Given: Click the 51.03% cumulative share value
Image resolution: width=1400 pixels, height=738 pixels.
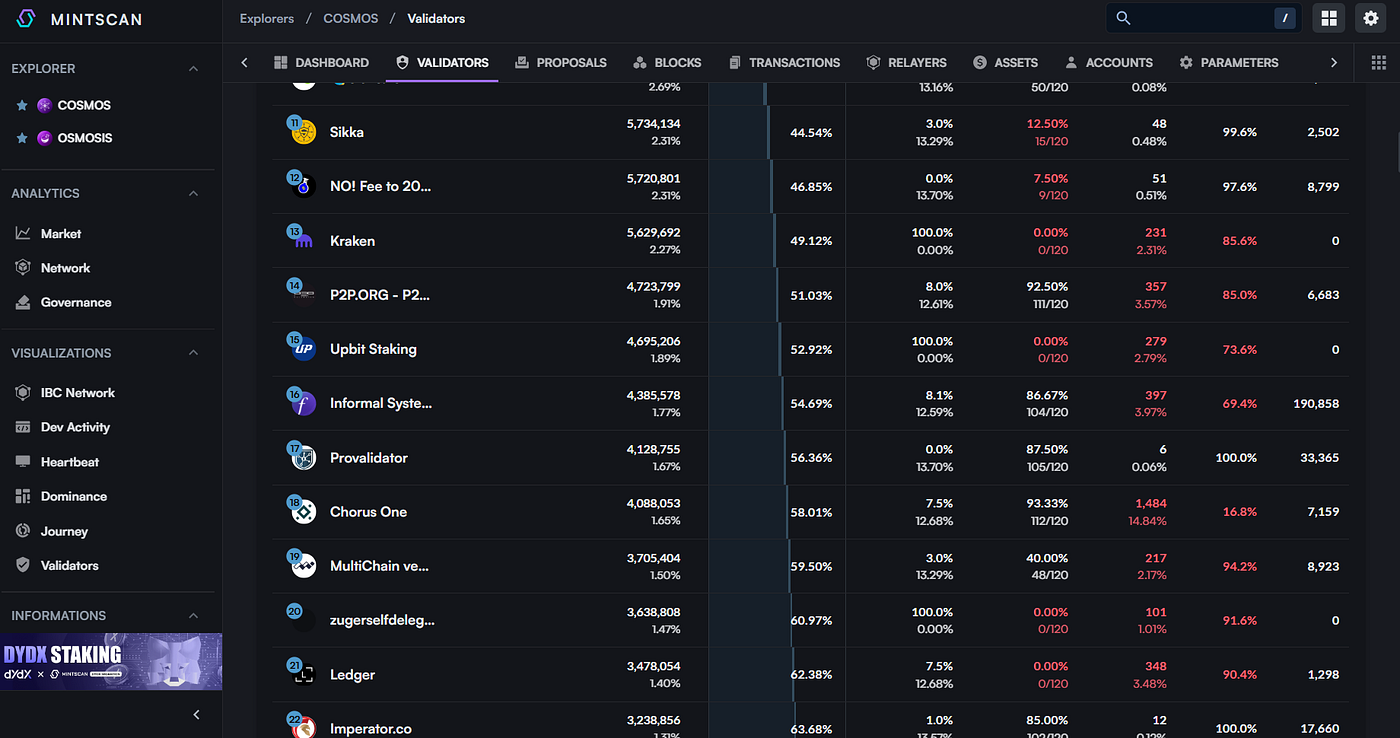Looking at the screenshot, I should coord(811,295).
